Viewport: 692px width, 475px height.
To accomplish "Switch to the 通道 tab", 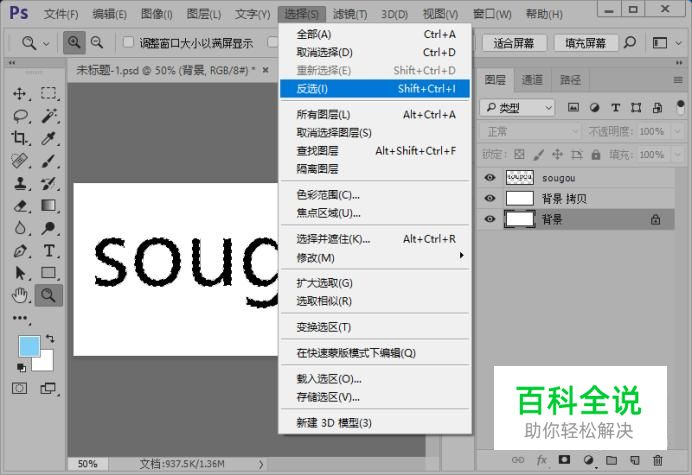I will [532, 80].
